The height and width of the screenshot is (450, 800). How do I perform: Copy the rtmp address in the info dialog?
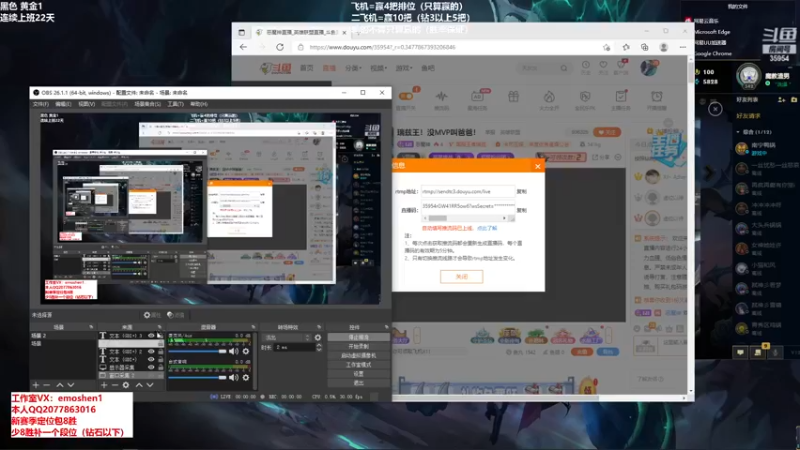coord(521,191)
